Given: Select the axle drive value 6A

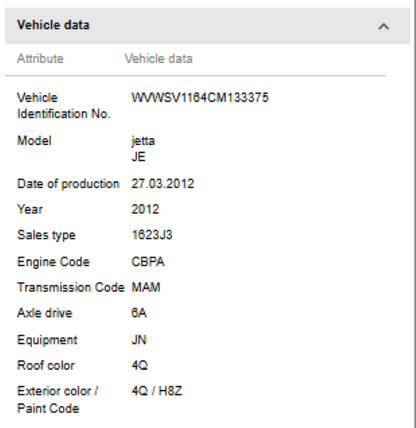Looking at the screenshot, I should pyautogui.click(x=139, y=313).
